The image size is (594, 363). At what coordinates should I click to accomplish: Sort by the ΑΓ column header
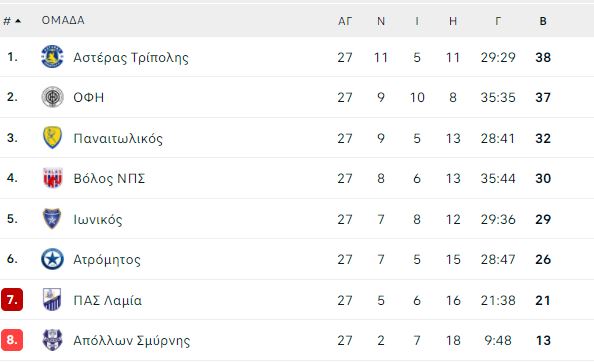[x=345, y=21]
